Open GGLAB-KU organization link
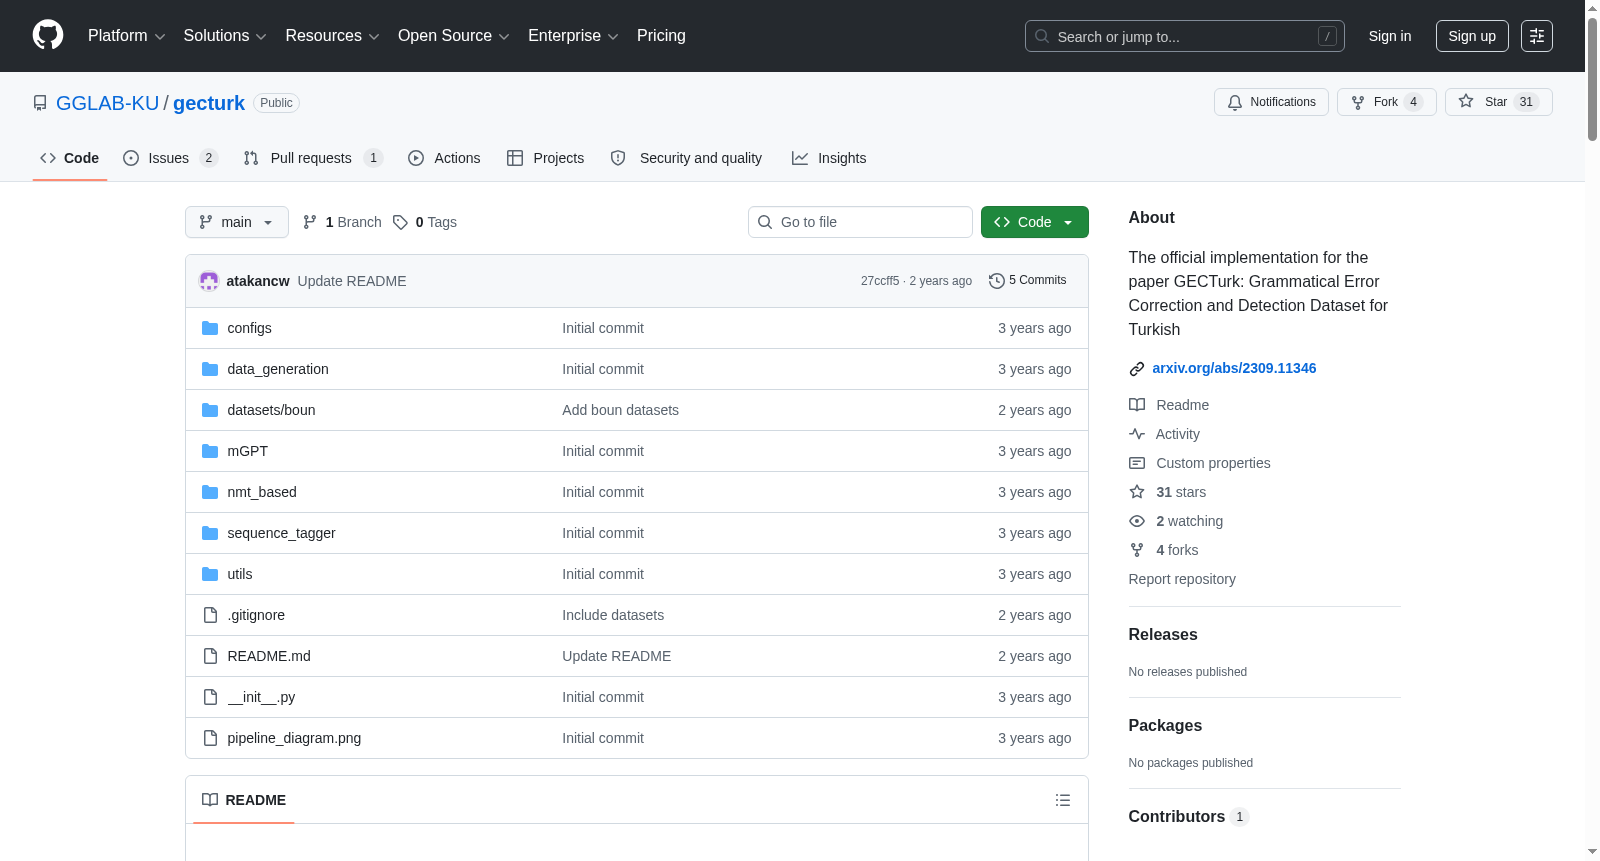 click(107, 103)
